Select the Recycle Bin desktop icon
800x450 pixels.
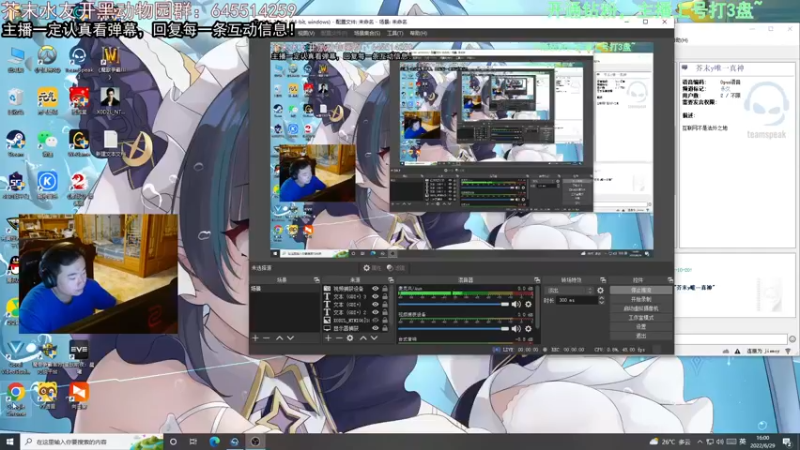coord(16,101)
